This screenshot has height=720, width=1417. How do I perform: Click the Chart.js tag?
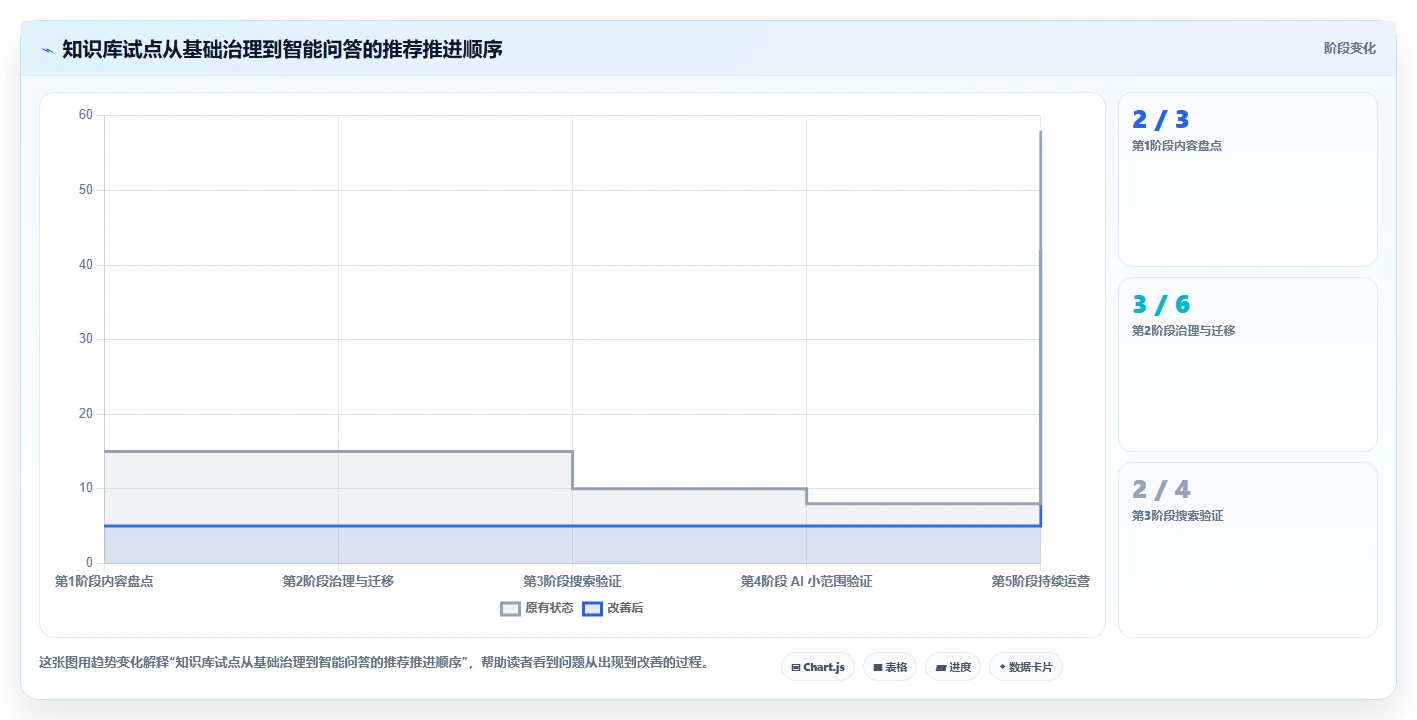click(818, 667)
